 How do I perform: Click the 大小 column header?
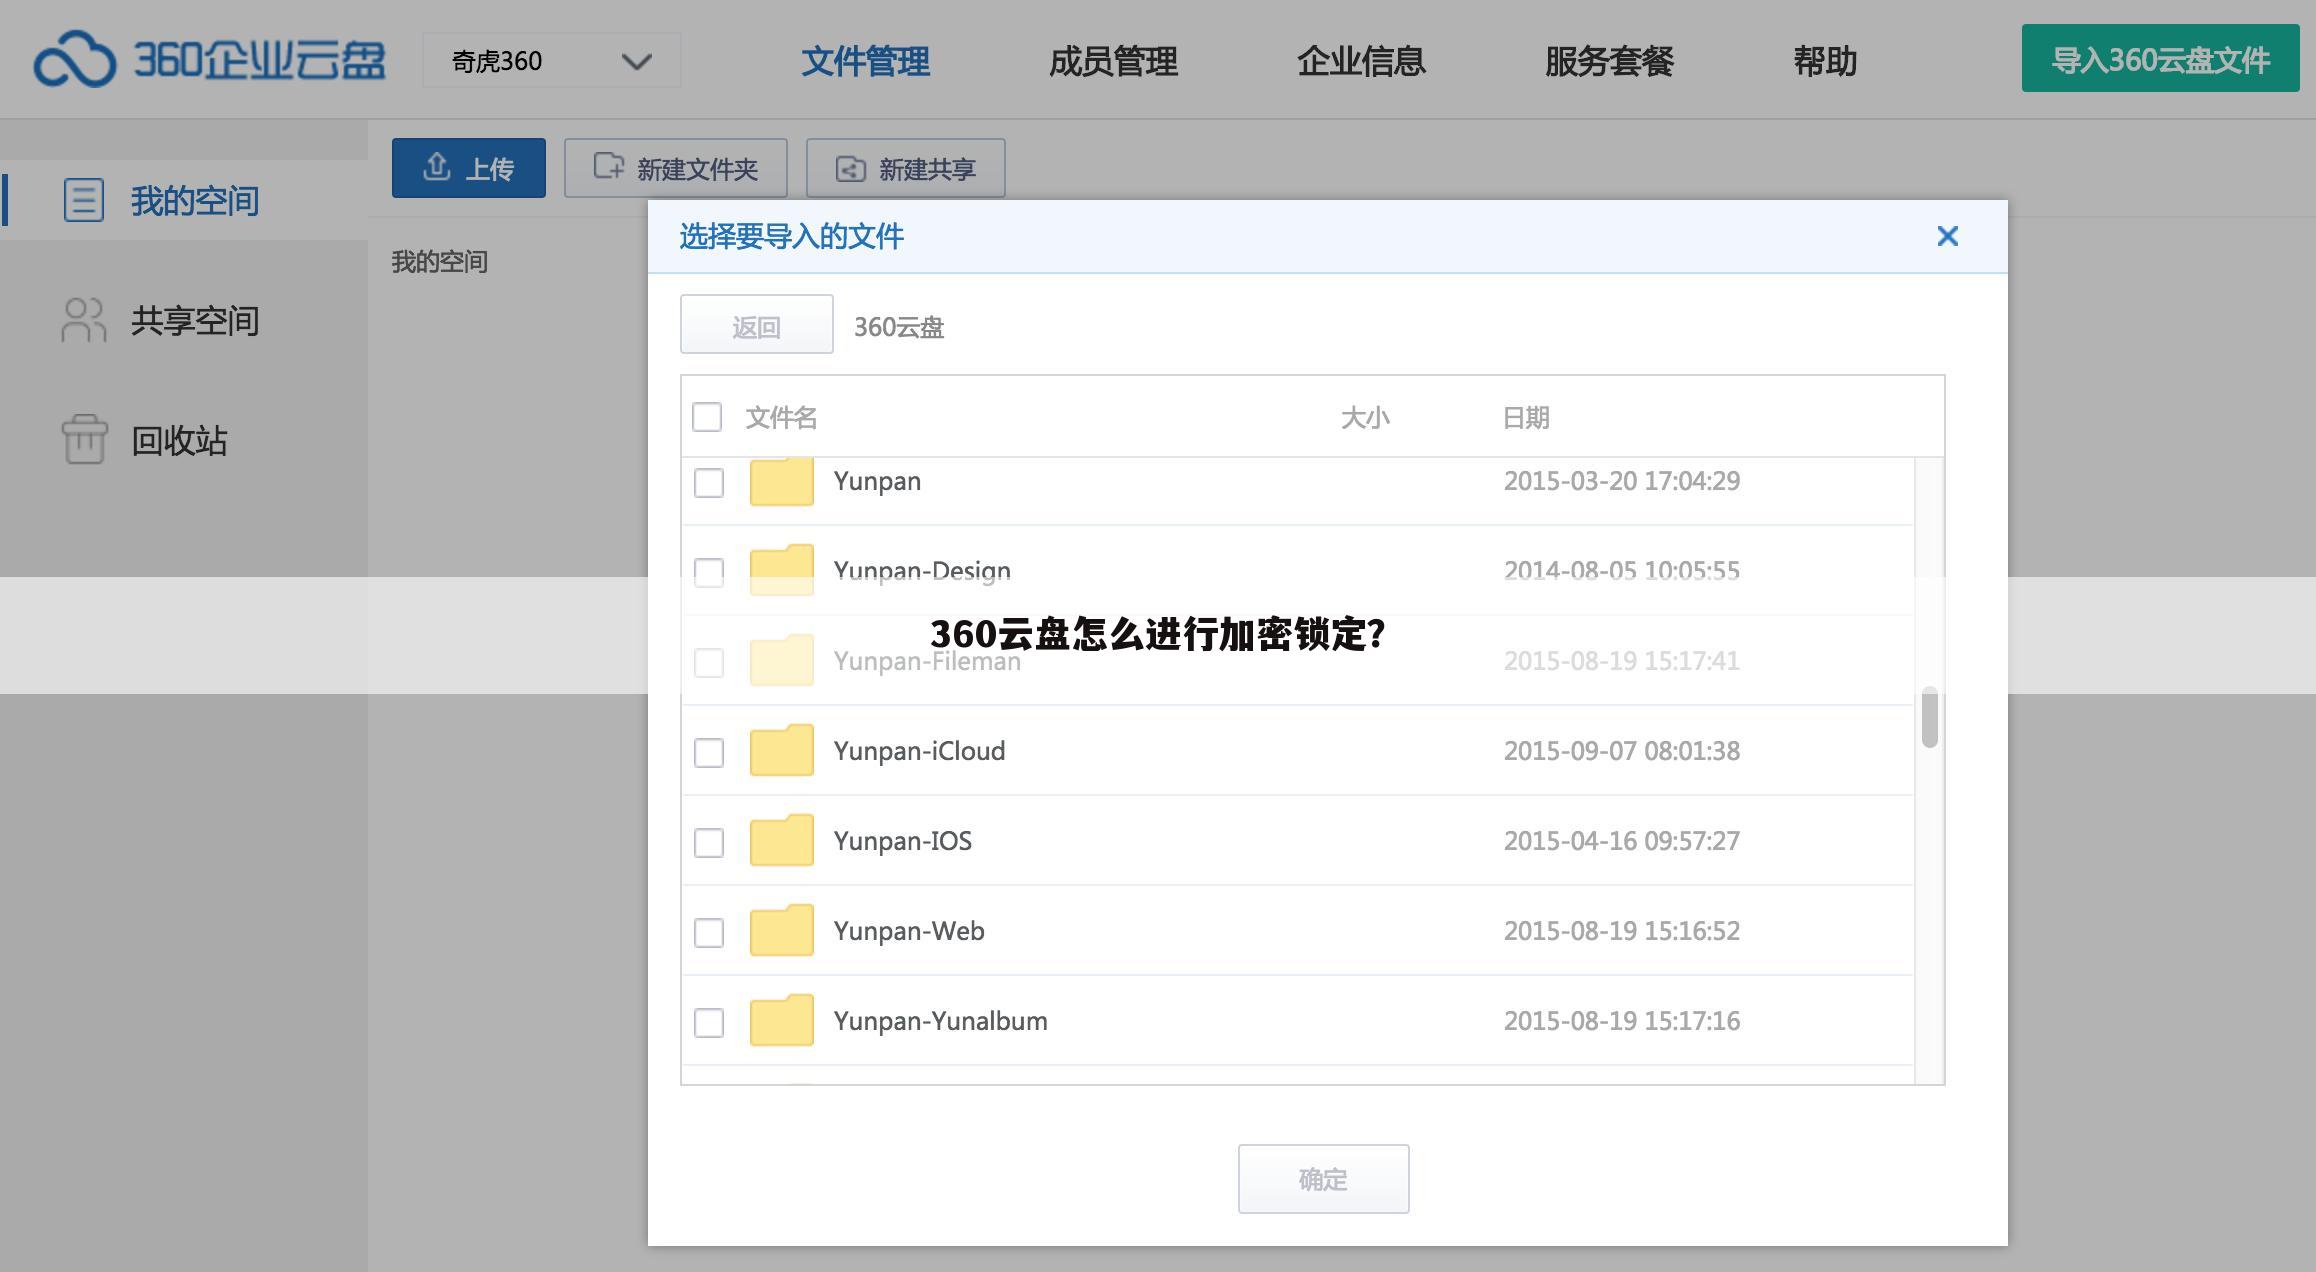point(1365,417)
